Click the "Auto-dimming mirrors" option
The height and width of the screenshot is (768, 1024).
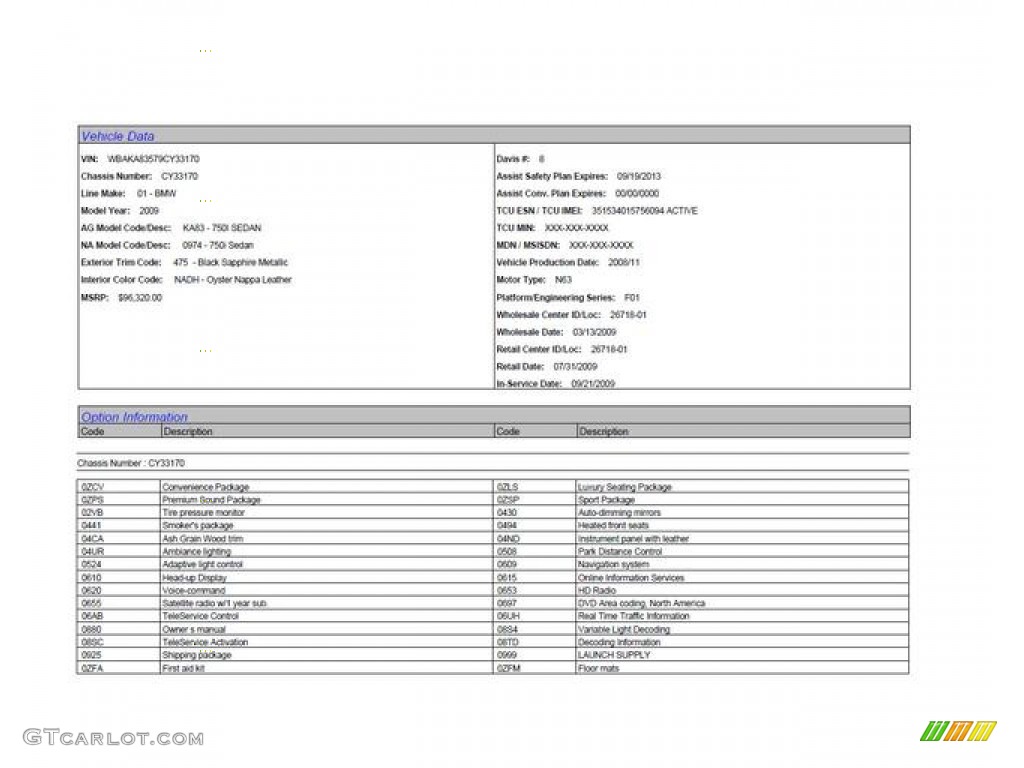619,513
